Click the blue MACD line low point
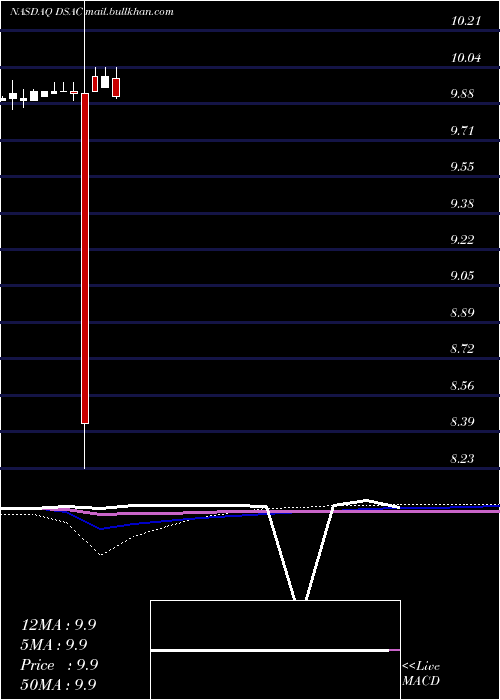Image resolution: width=500 pixels, height=700 pixels. [x=100, y=529]
